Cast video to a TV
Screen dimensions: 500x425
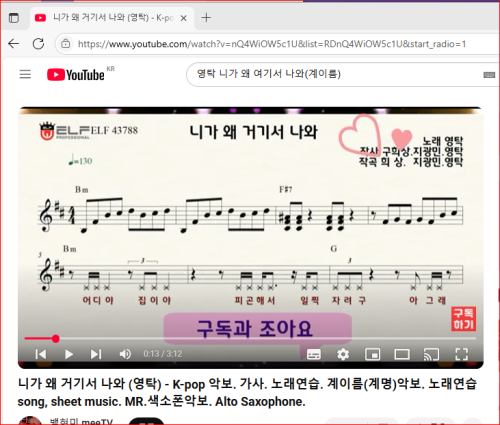click(431, 354)
